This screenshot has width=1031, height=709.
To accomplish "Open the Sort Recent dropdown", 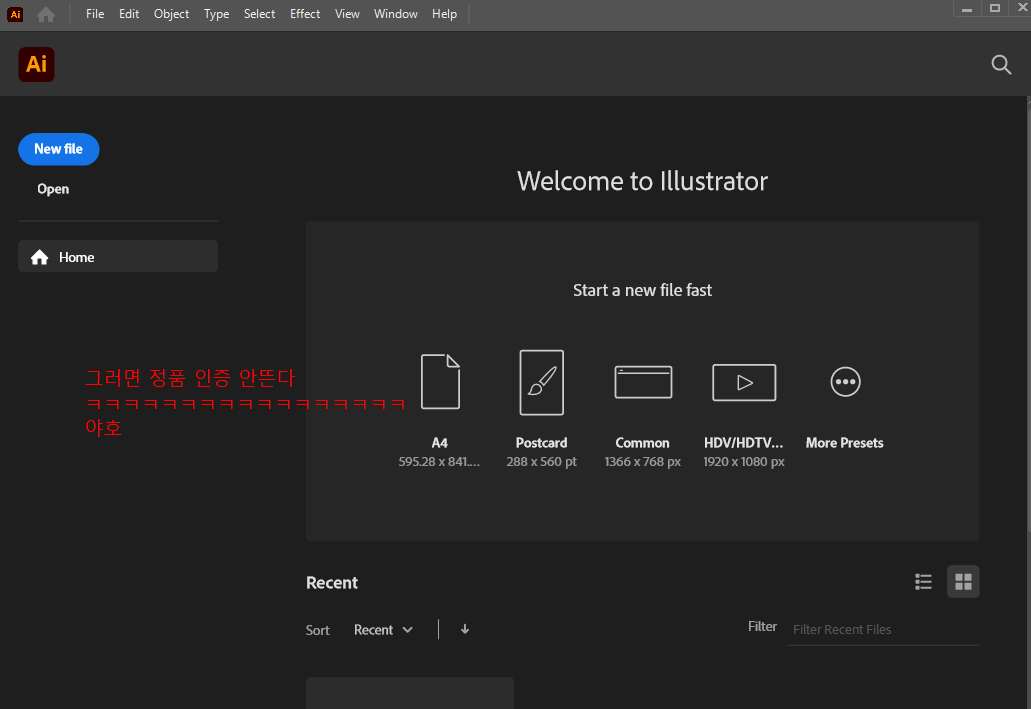I will pyautogui.click(x=383, y=630).
